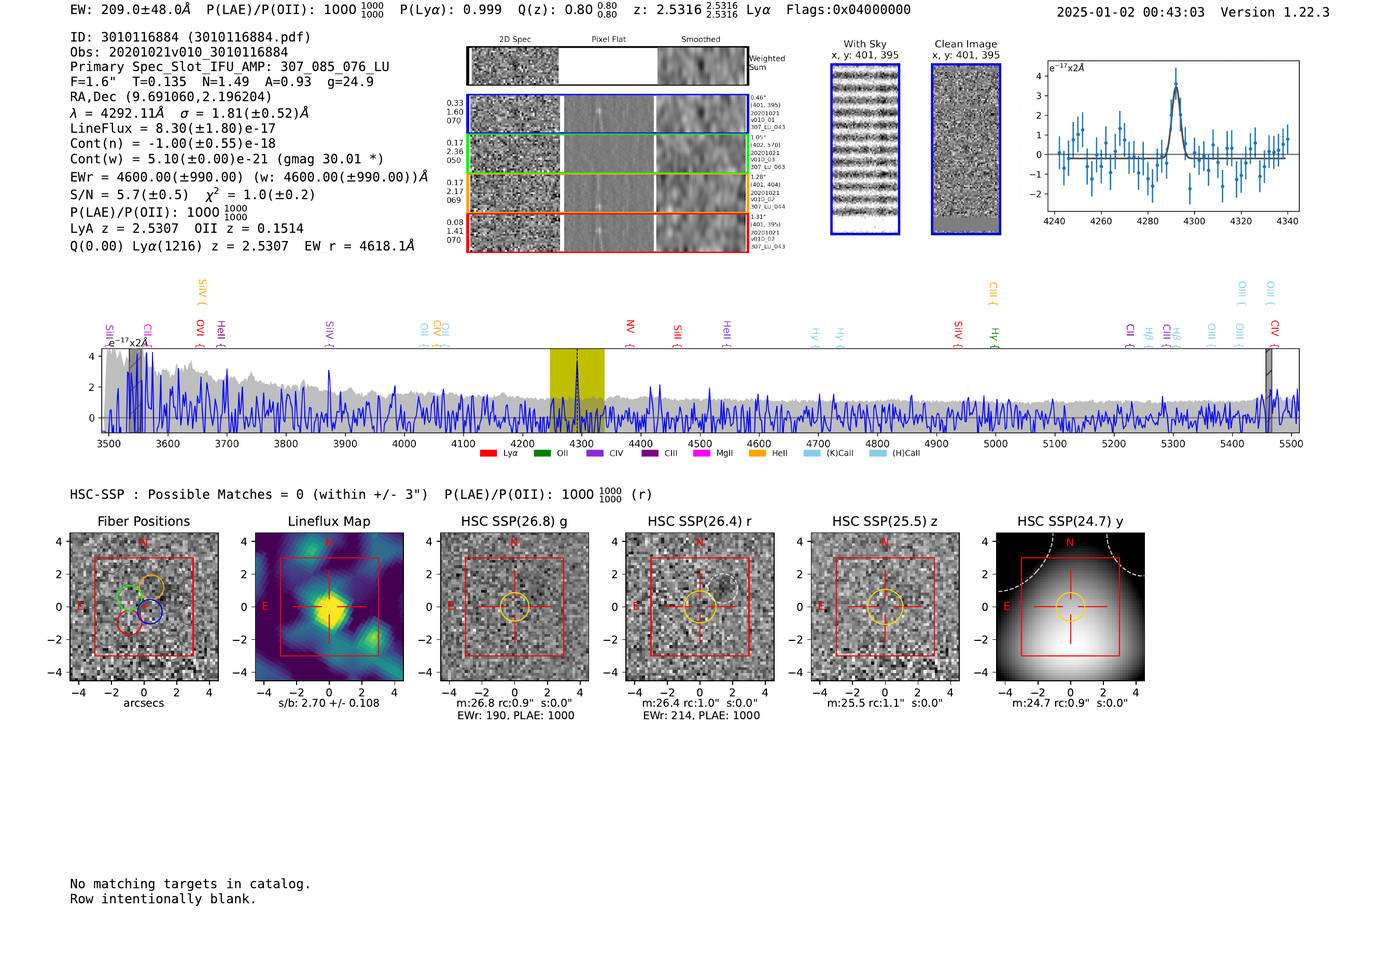Select the green-bordered fiber cutout row

click(607, 154)
